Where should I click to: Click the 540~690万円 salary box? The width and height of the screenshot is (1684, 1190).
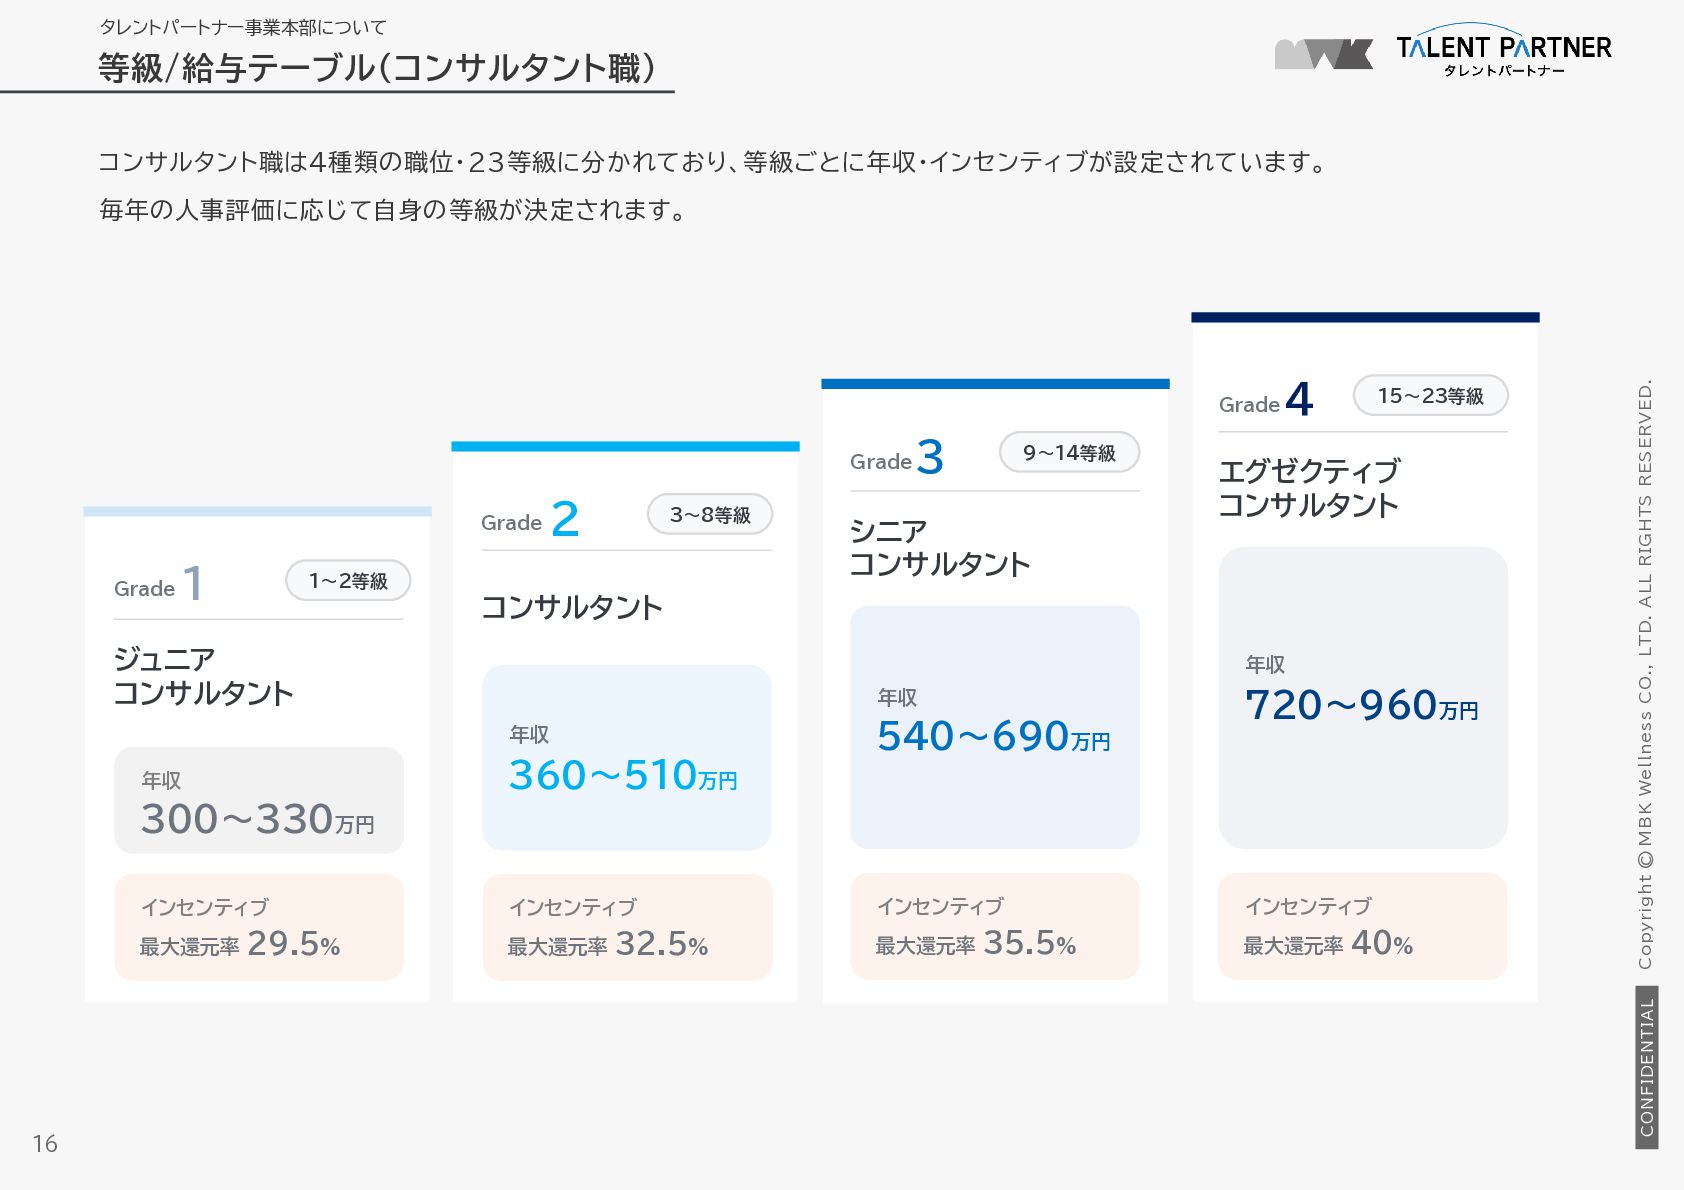[994, 727]
